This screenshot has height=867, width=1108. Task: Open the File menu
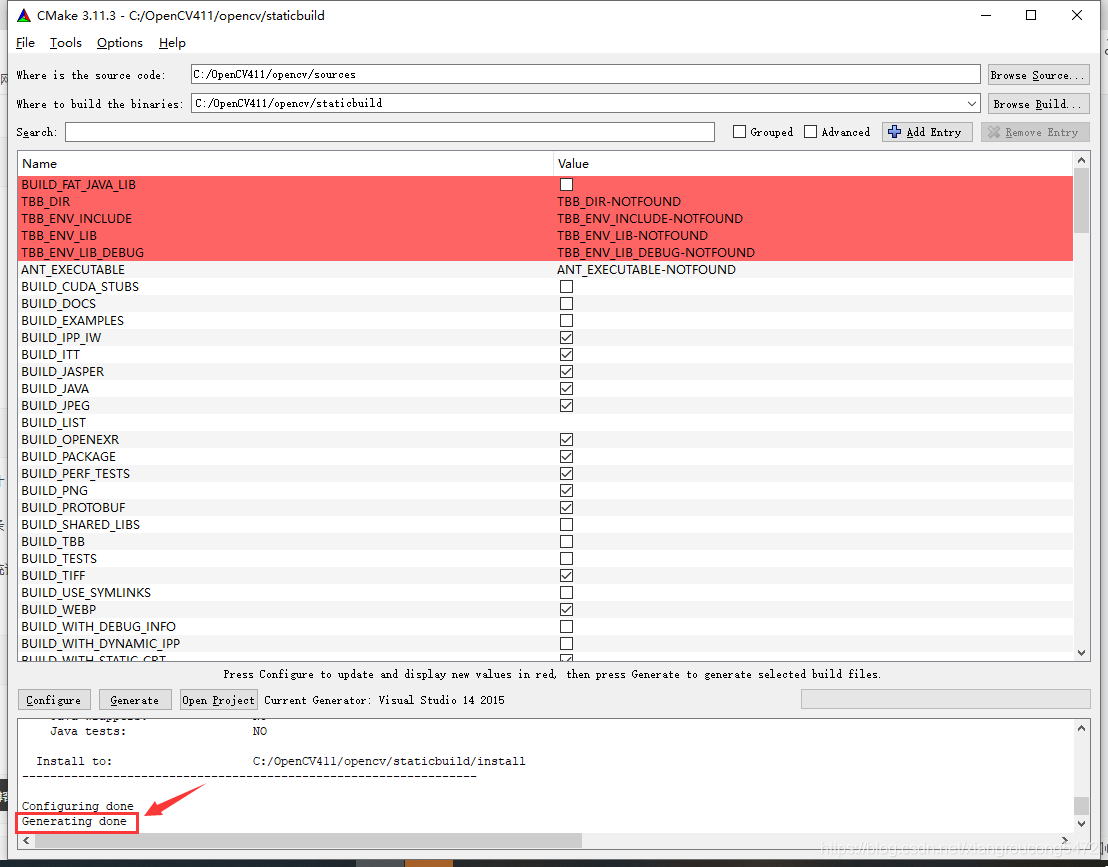(x=25, y=42)
